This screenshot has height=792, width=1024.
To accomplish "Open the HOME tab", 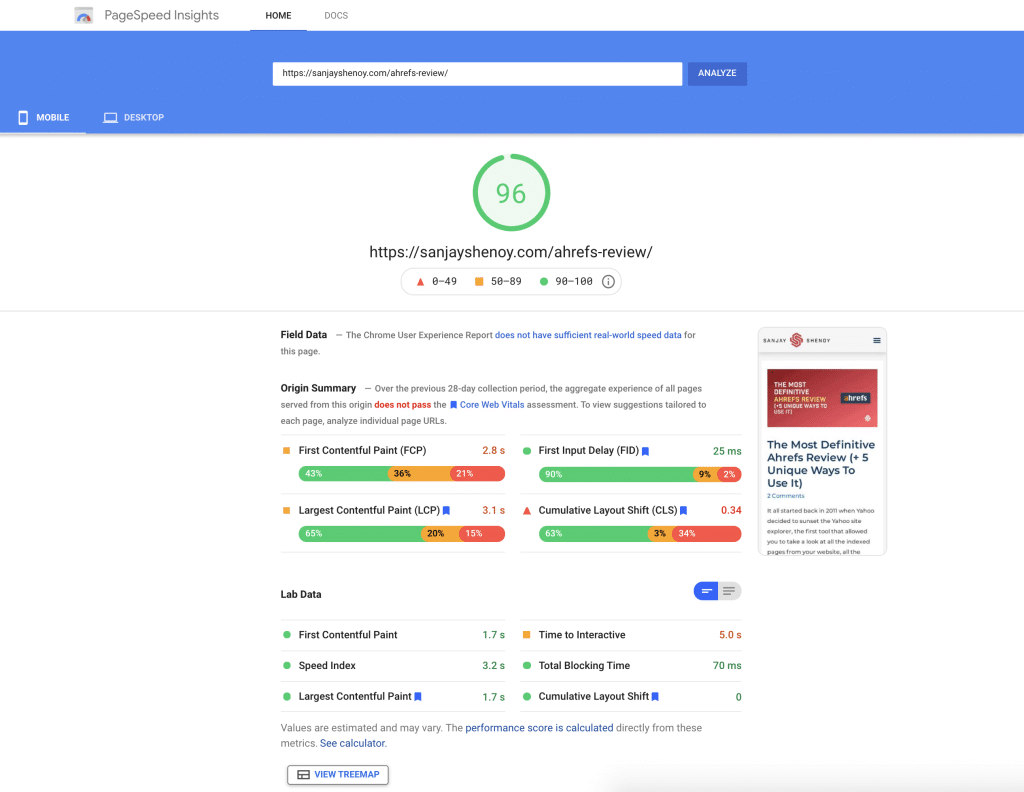I will (x=278, y=16).
